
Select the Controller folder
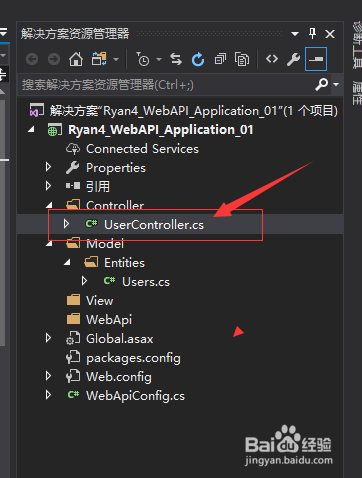point(115,205)
